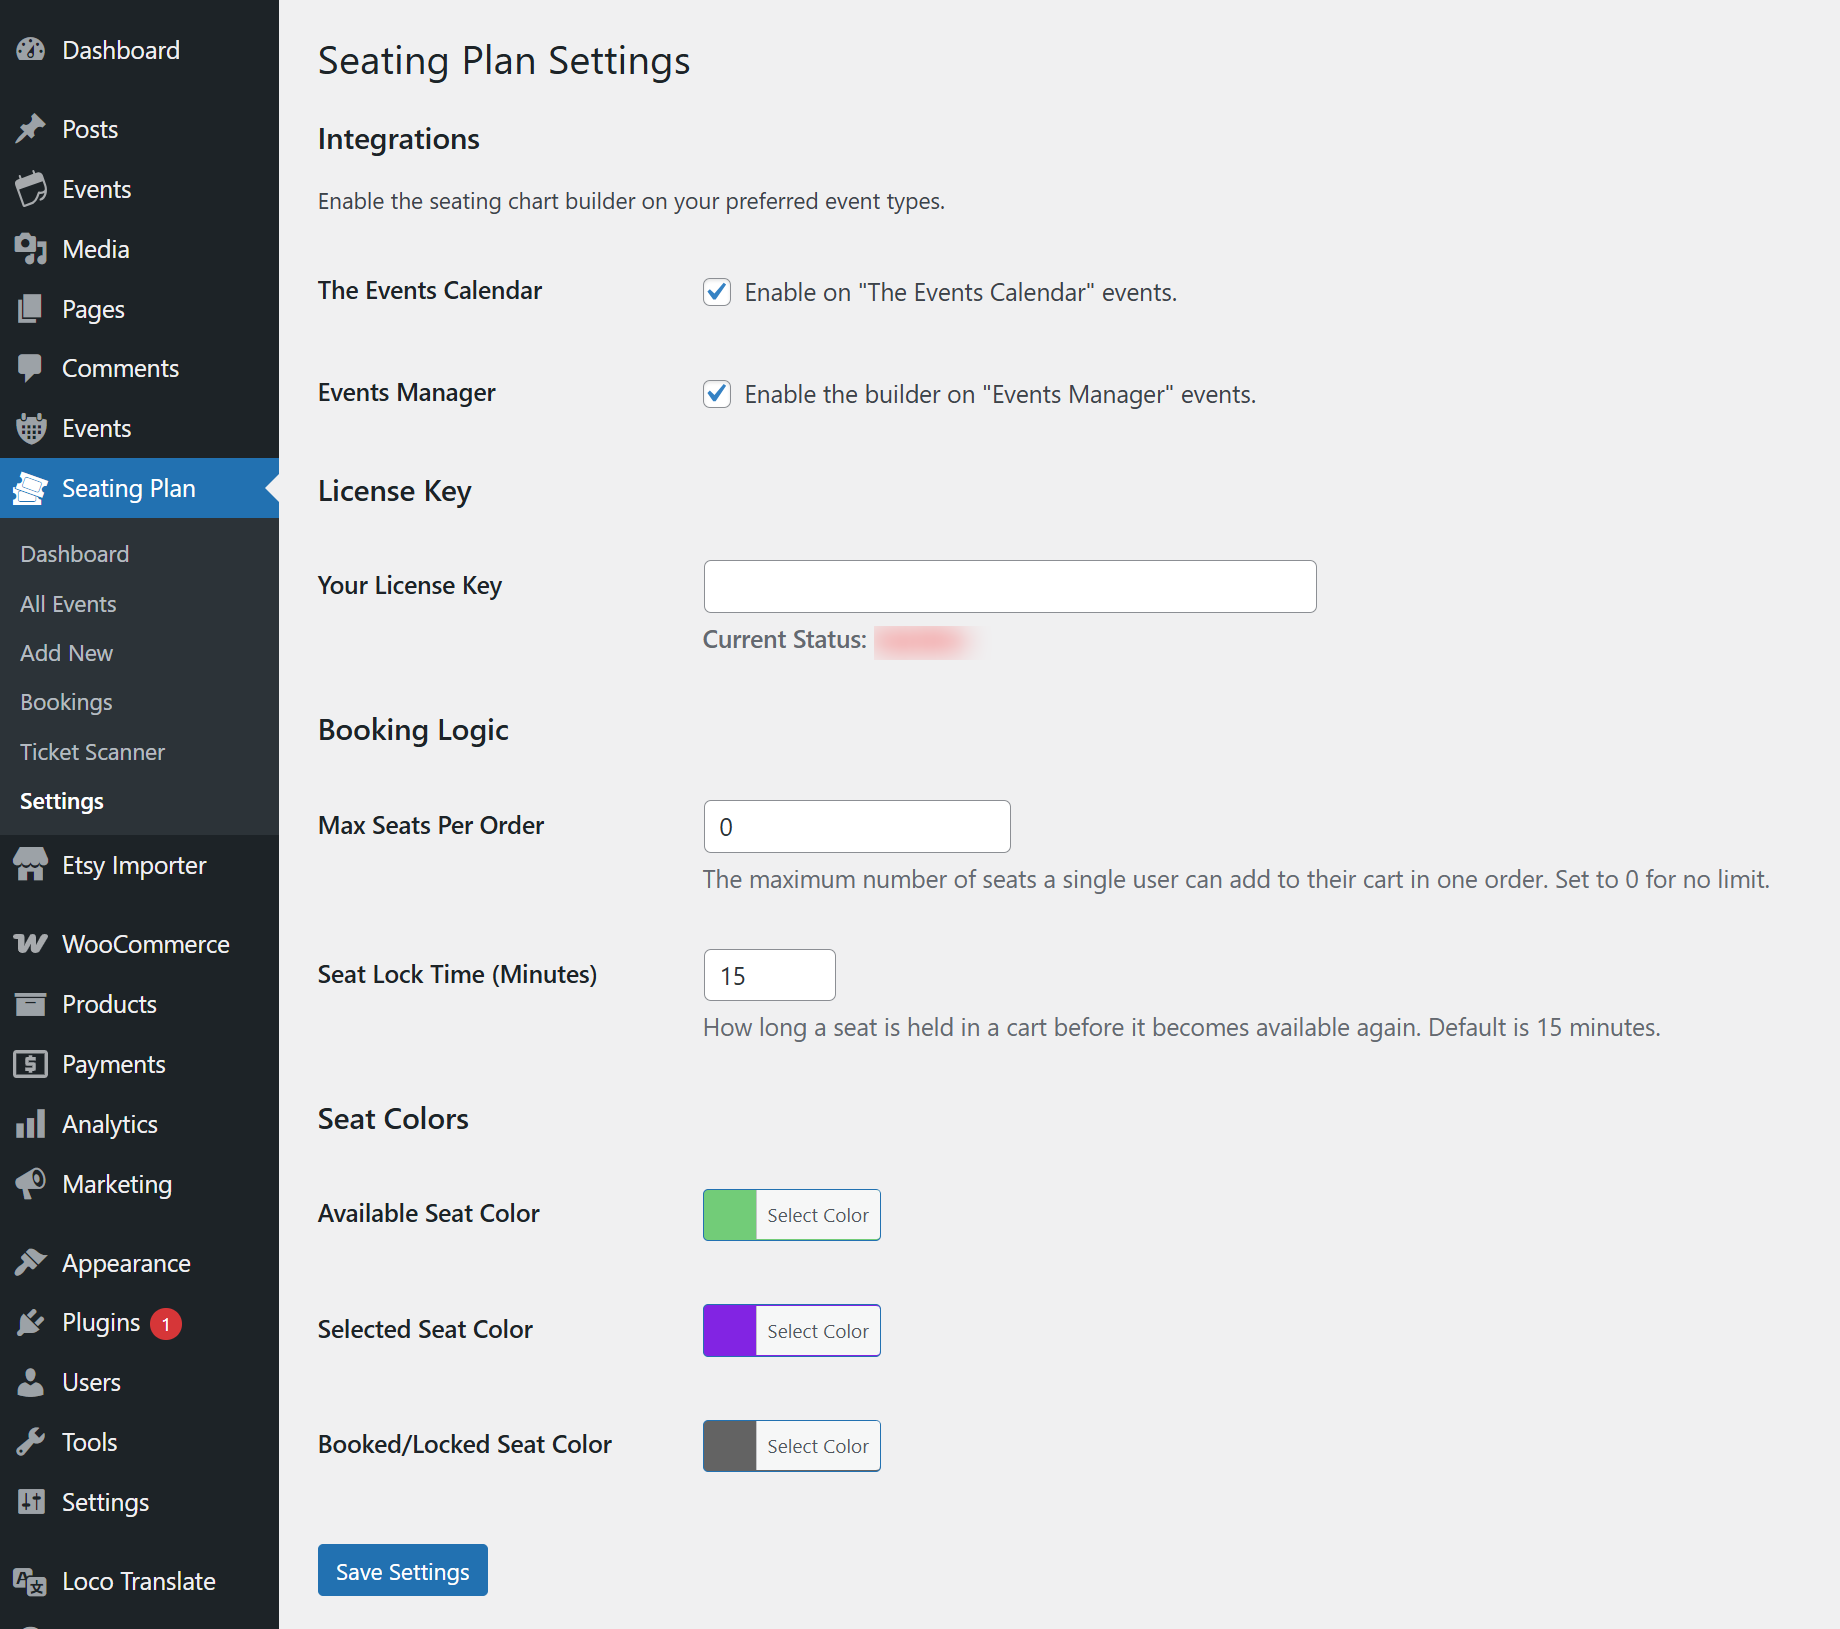This screenshot has width=1840, height=1629.
Task: Switch to the Bookings submenu page
Action: click(66, 701)
